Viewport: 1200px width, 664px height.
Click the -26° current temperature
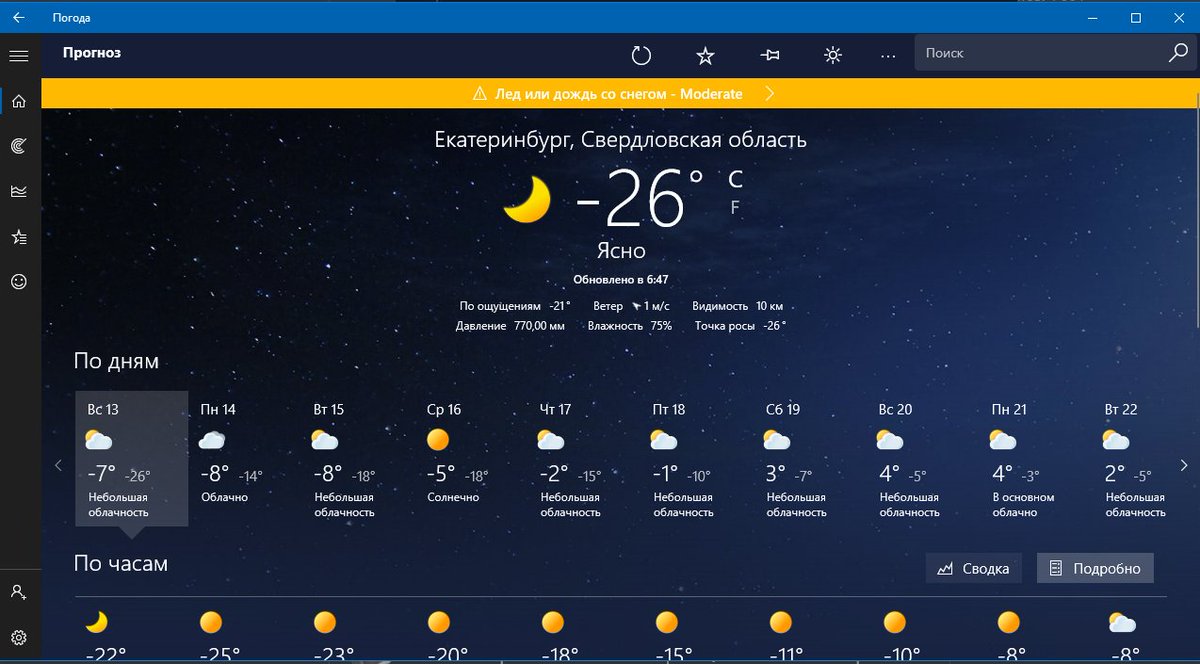pos(641,197)
